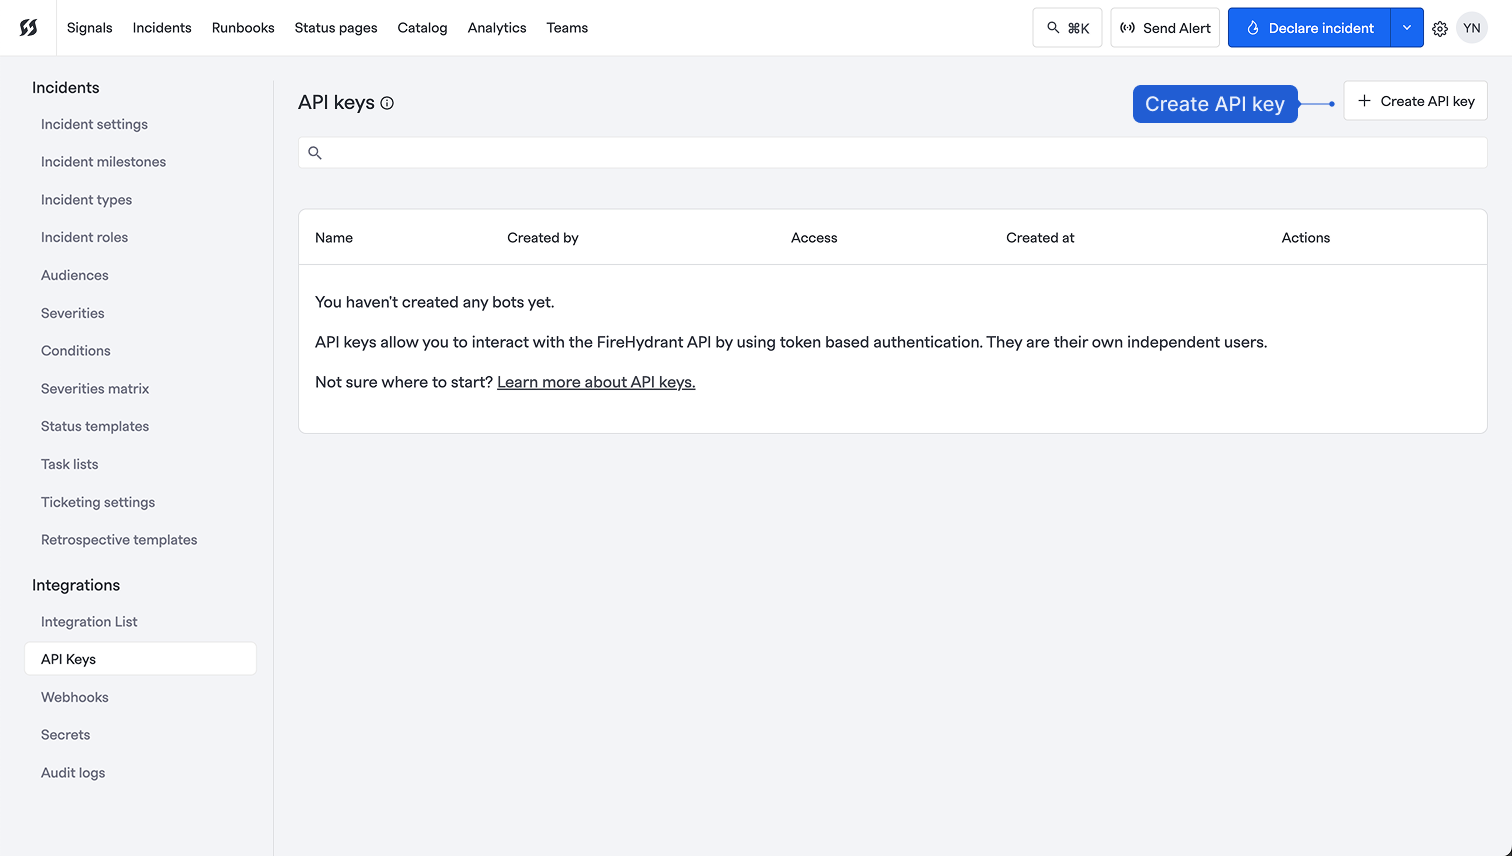Open the Severities settings page
Viewport: 1512px width, 856px height.
(x=72, y=313)
